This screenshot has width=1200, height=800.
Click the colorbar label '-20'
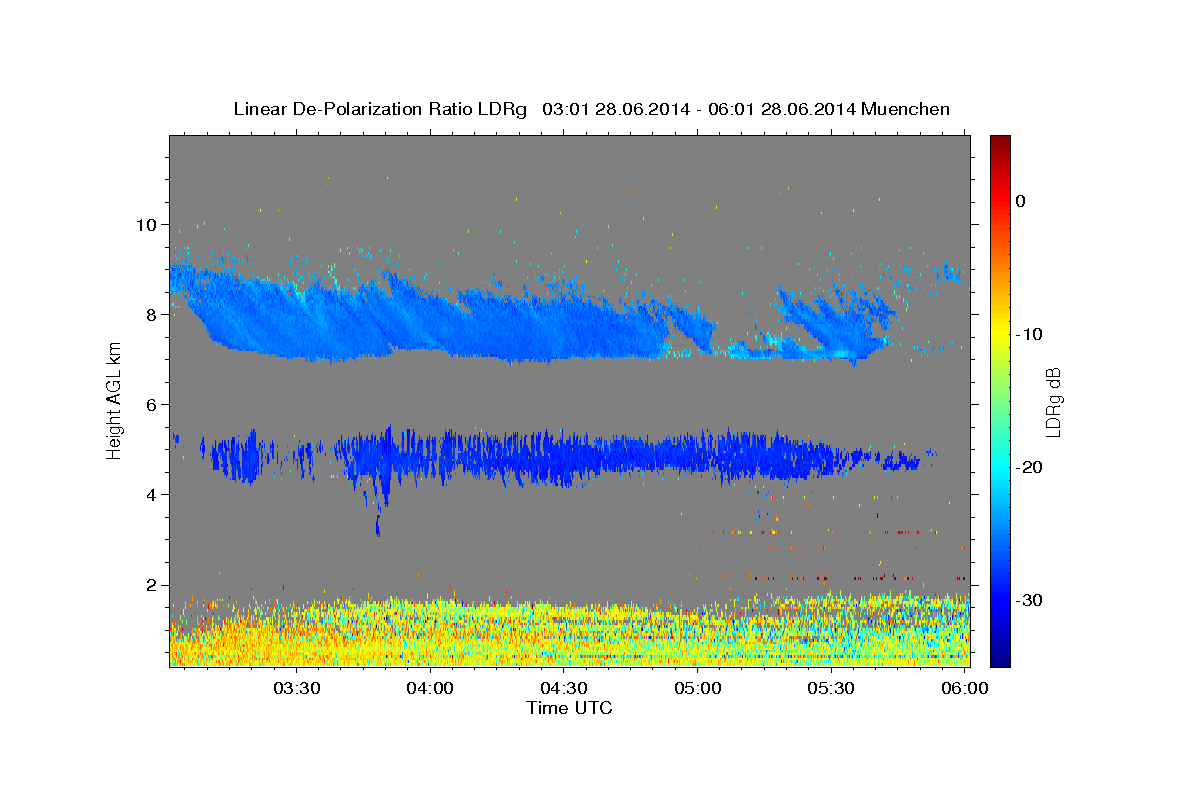pos(1029,467)
